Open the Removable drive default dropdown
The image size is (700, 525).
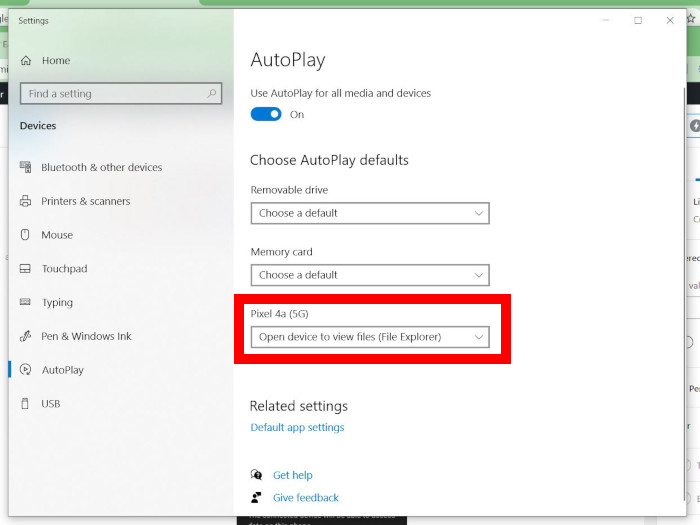[x=370, y=213]
